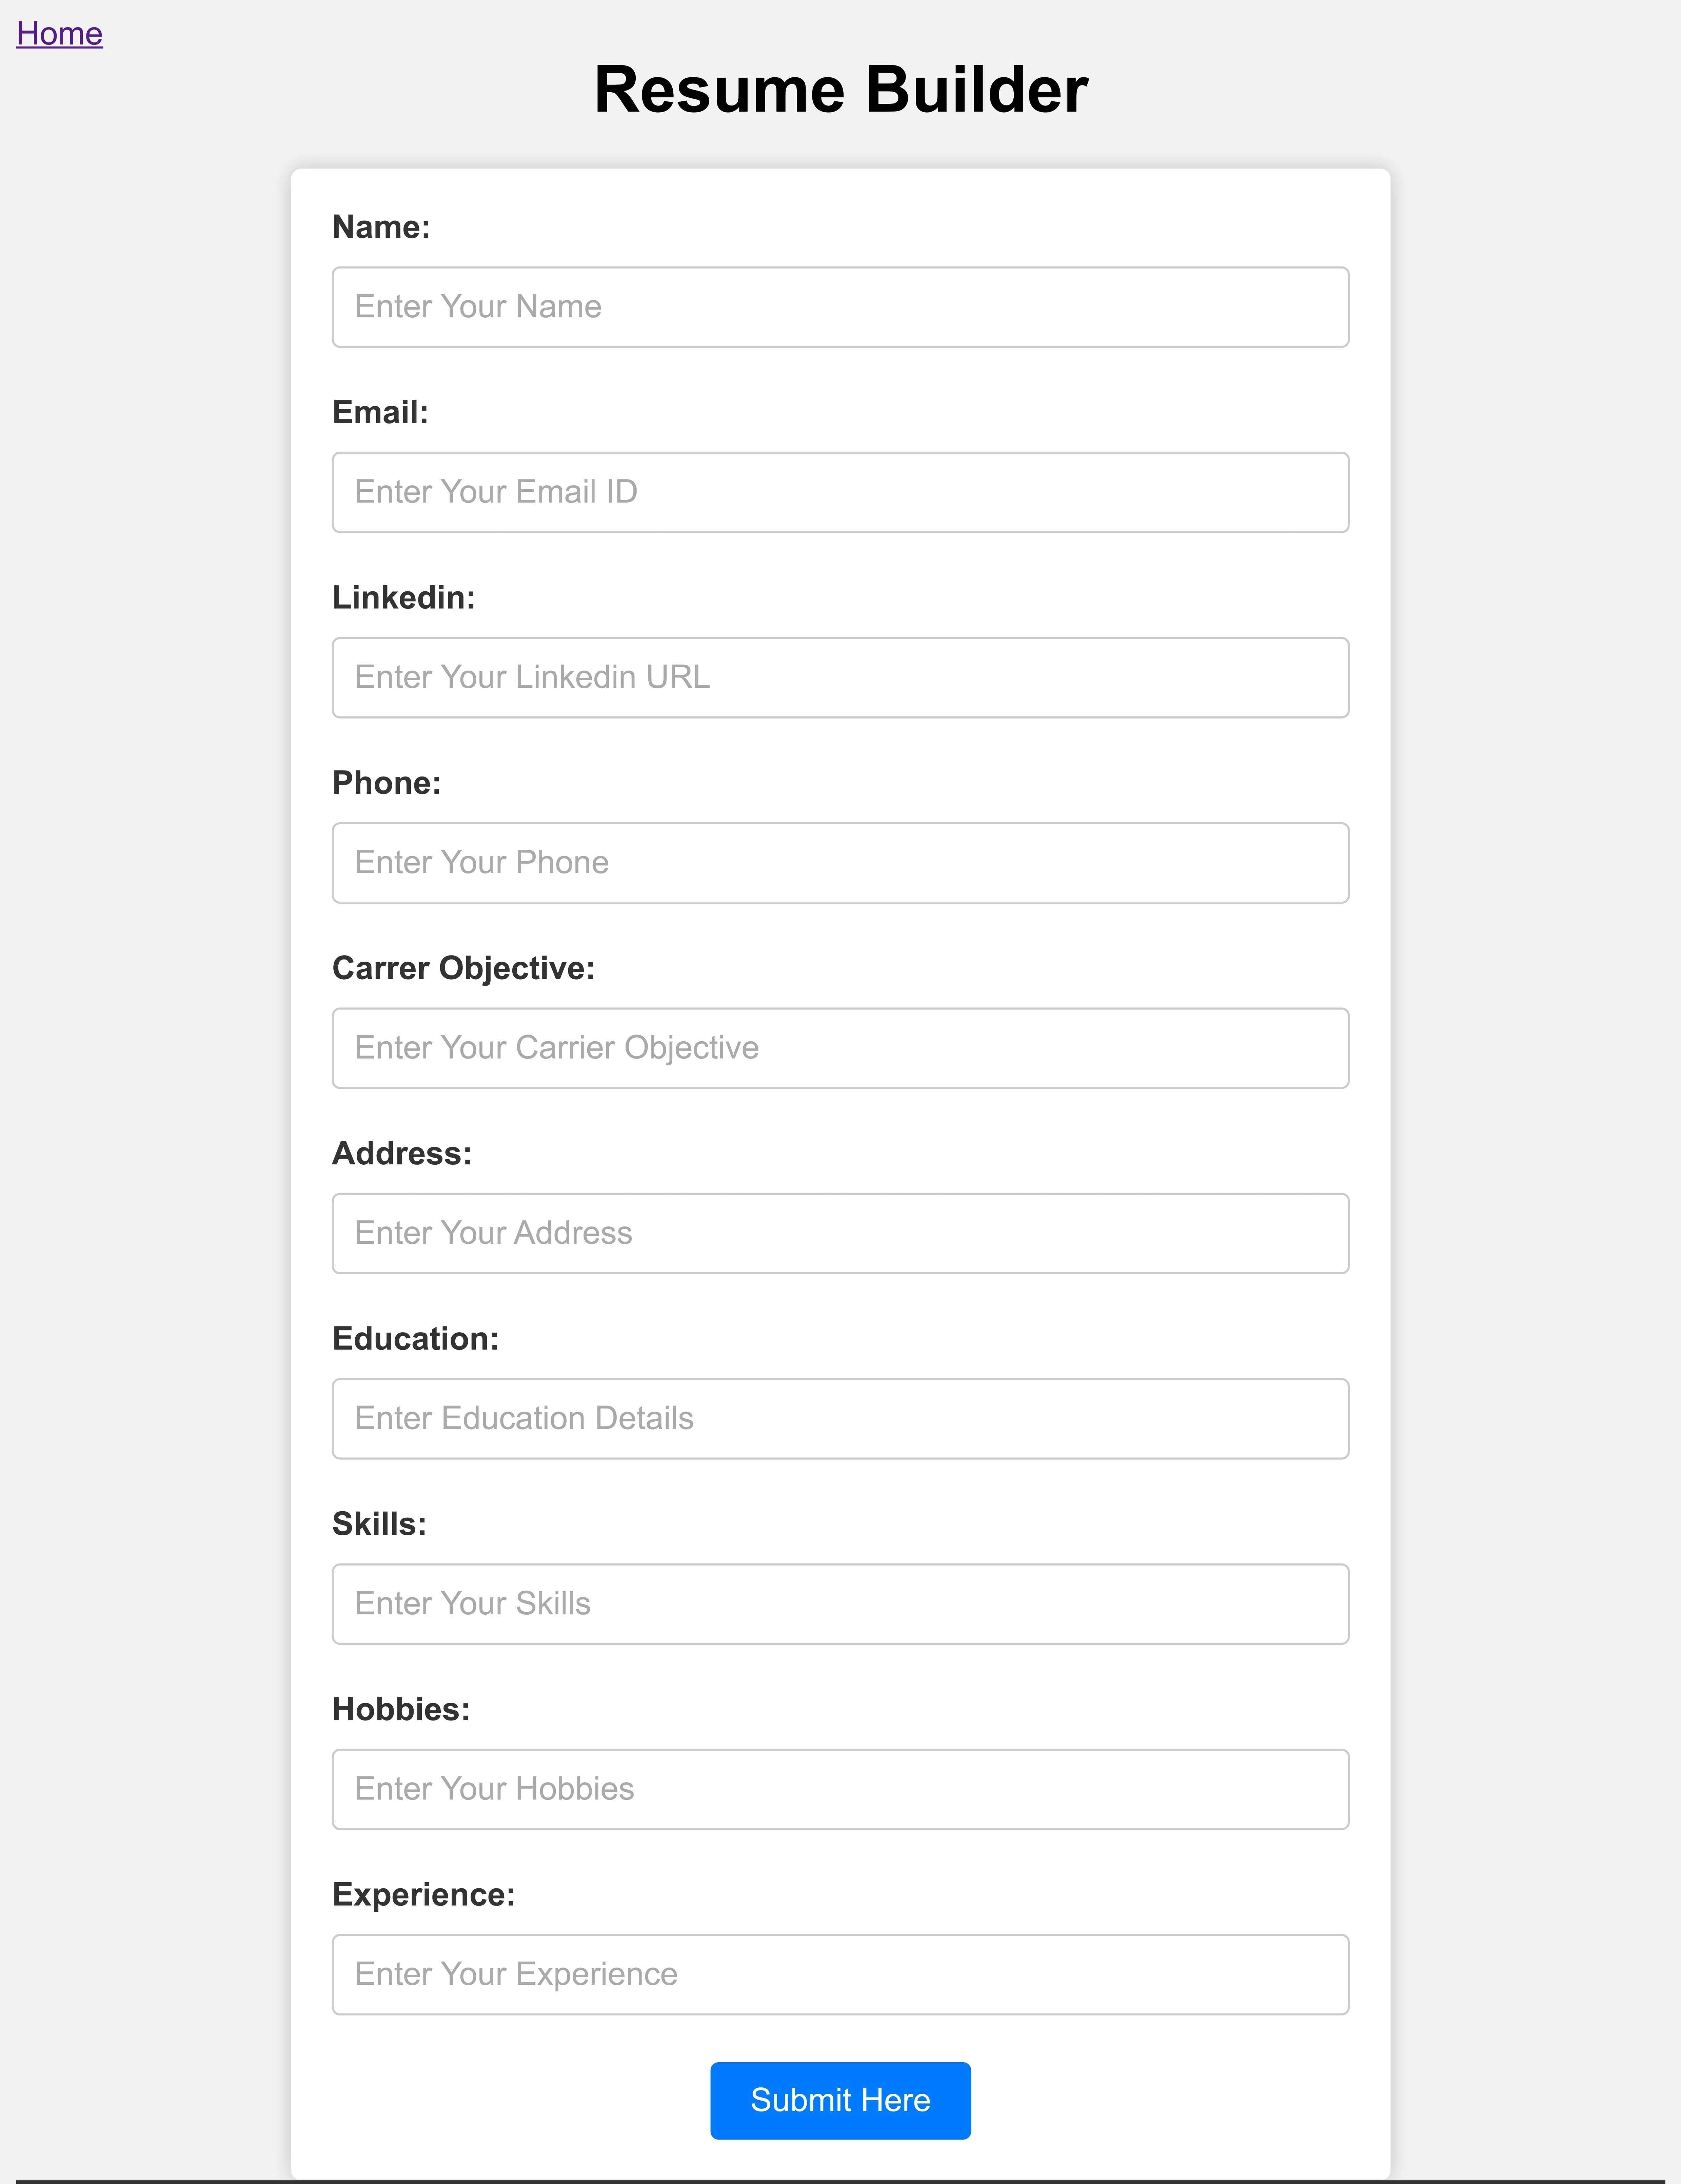Click the Linkedin URL text field
1681x2184 pixels.
coord(840,677)
